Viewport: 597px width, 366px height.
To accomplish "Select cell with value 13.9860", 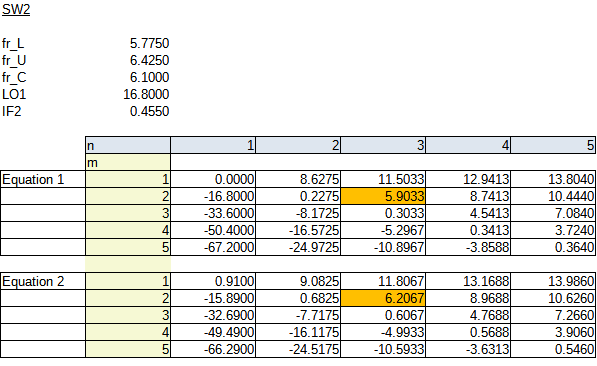I will pos(553,281).
